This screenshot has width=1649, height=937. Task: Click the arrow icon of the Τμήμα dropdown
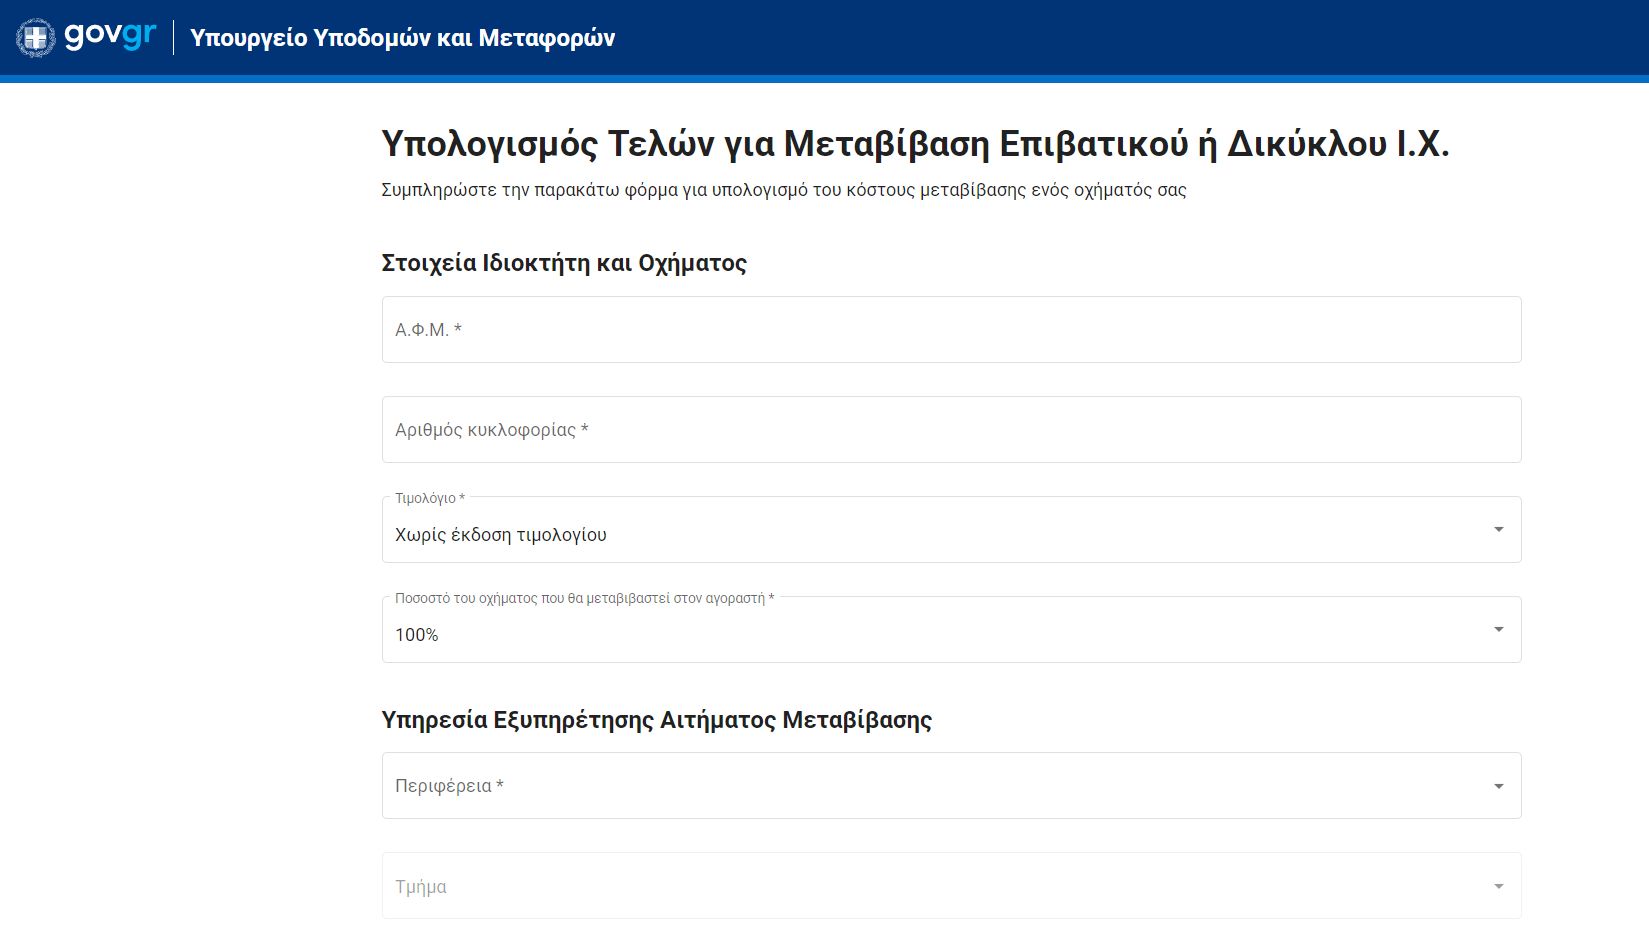[1498, 886]
